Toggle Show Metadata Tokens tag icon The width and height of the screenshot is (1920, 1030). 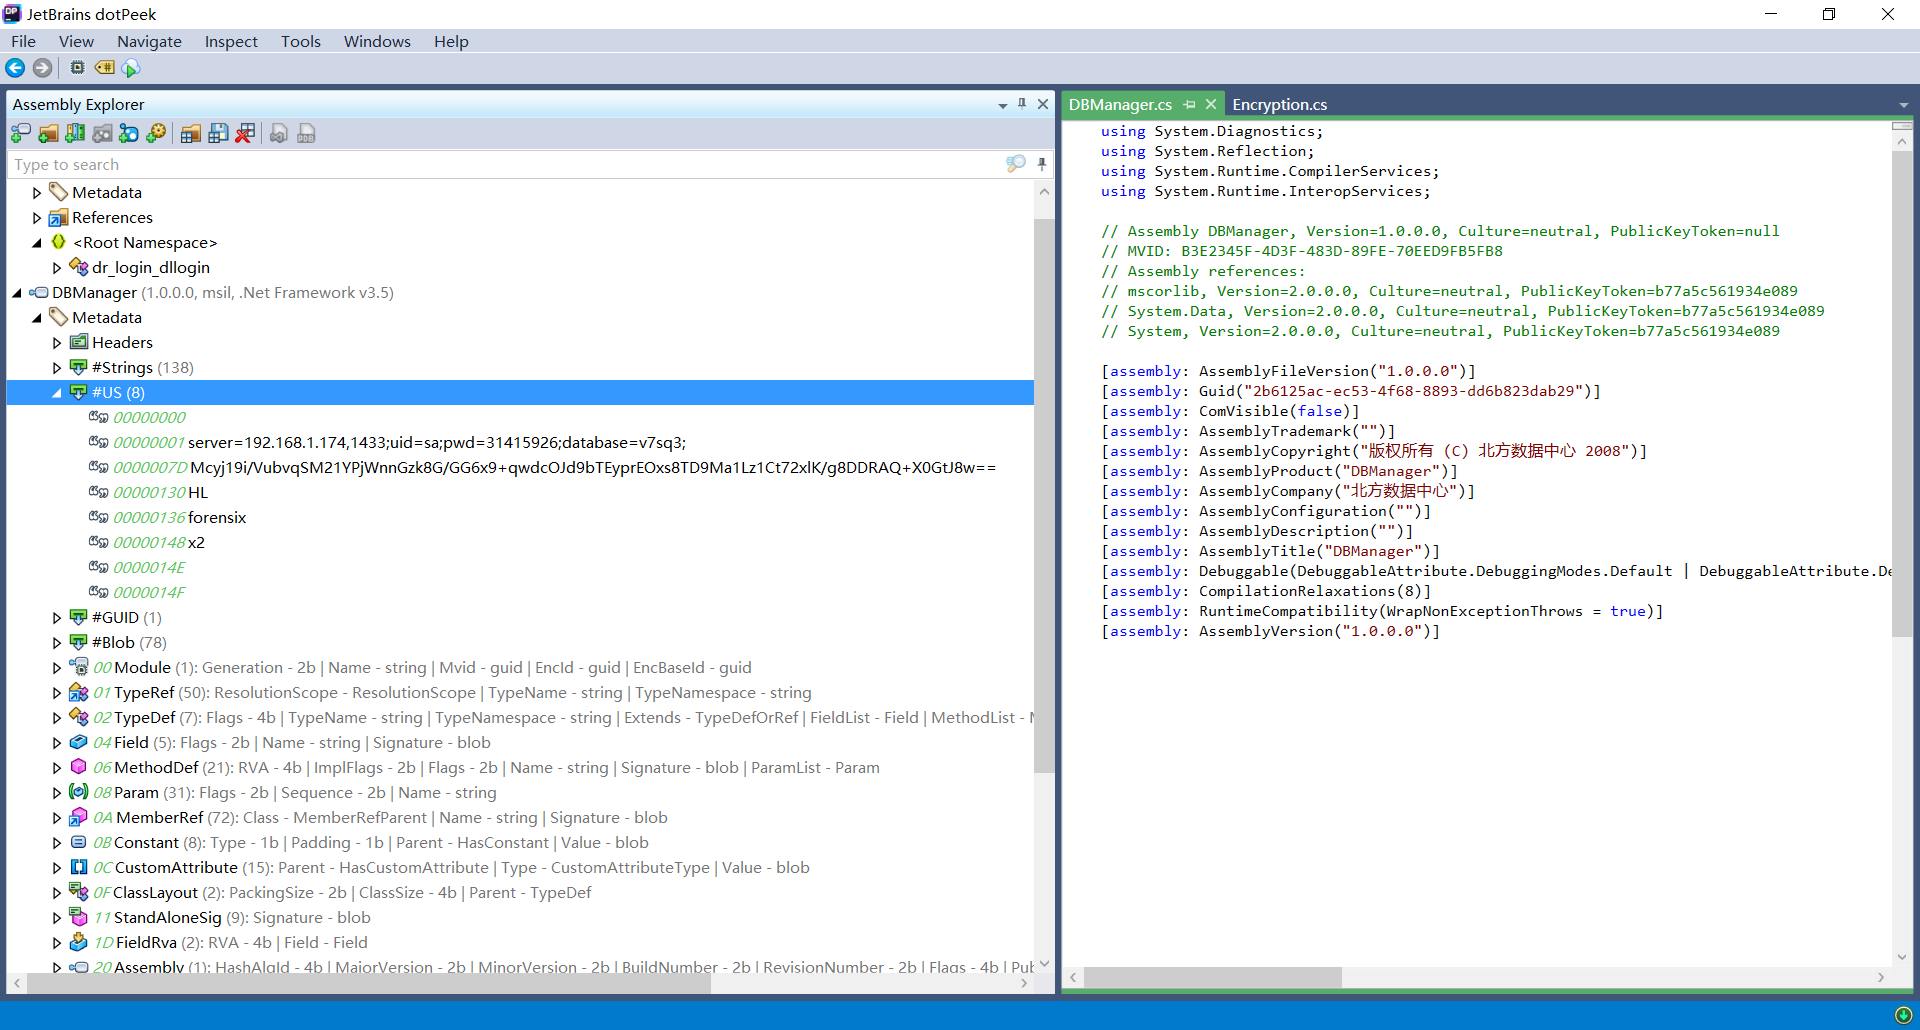[x=104, y=68]
